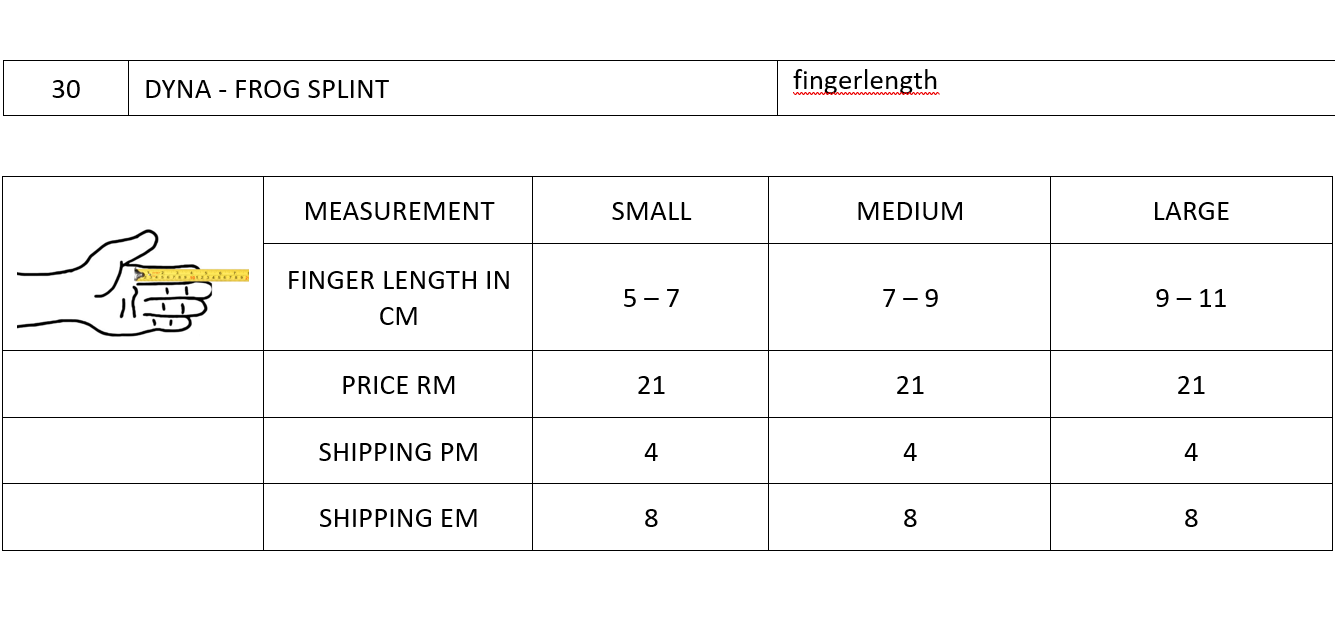Select the "SHIPPING EM" row label
The image size is (1335, 643).
(x=398, y=518)
